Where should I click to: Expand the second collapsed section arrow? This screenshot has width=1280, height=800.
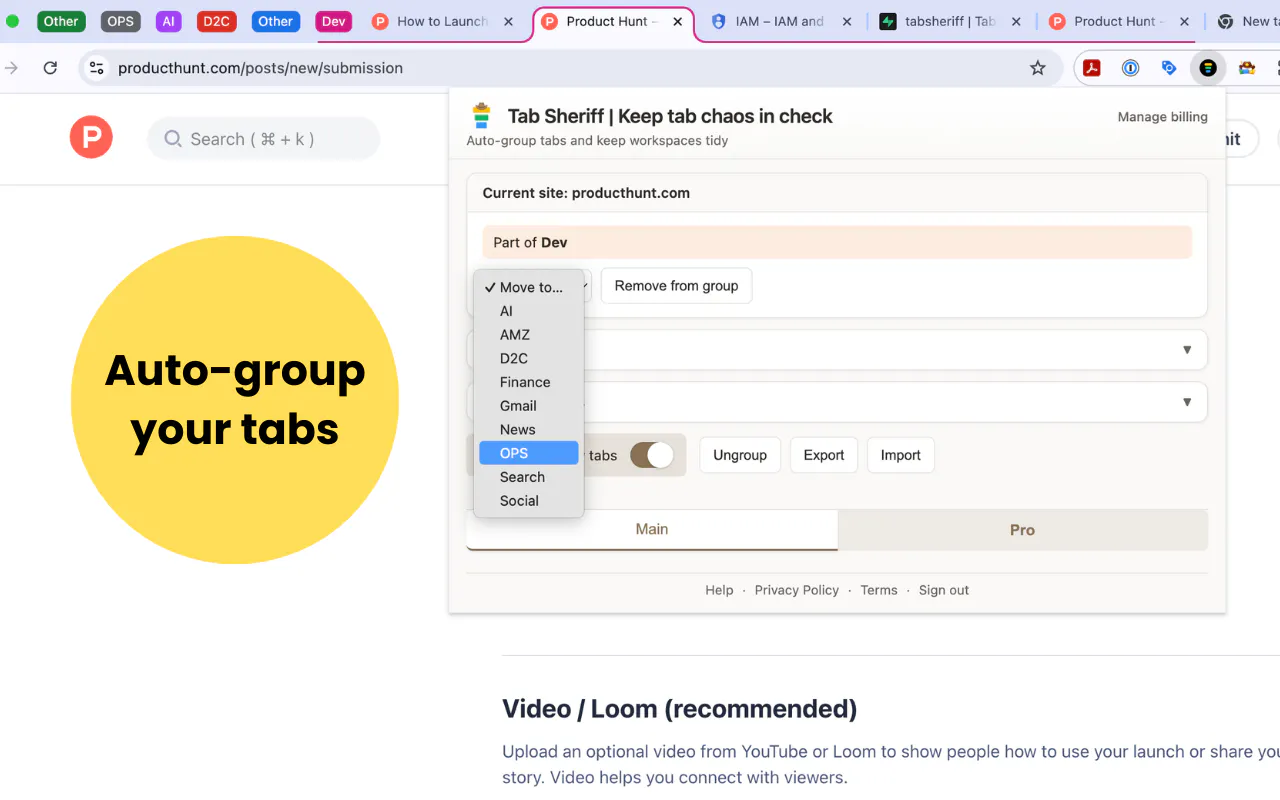click(1187, 402)
